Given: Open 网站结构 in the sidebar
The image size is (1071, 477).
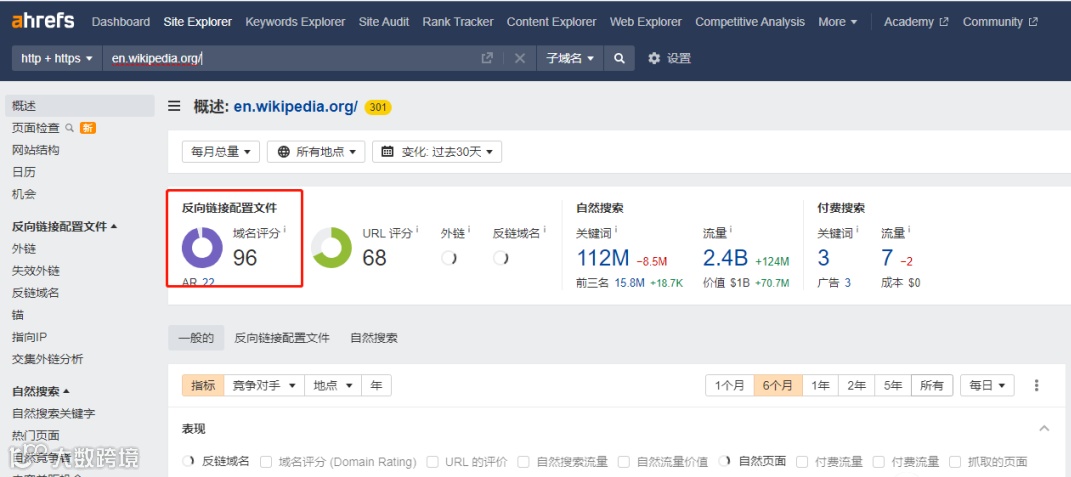Looking at the screenshot, I should click(36, 150).
